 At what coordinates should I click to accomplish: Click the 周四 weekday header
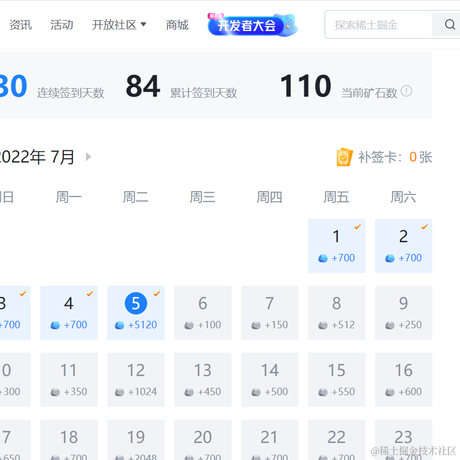click(269, 197)
